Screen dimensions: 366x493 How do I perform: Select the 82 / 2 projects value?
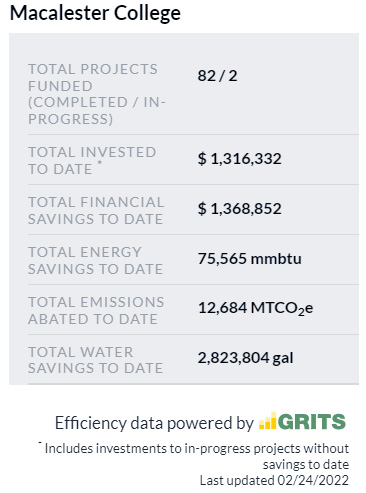217,76
